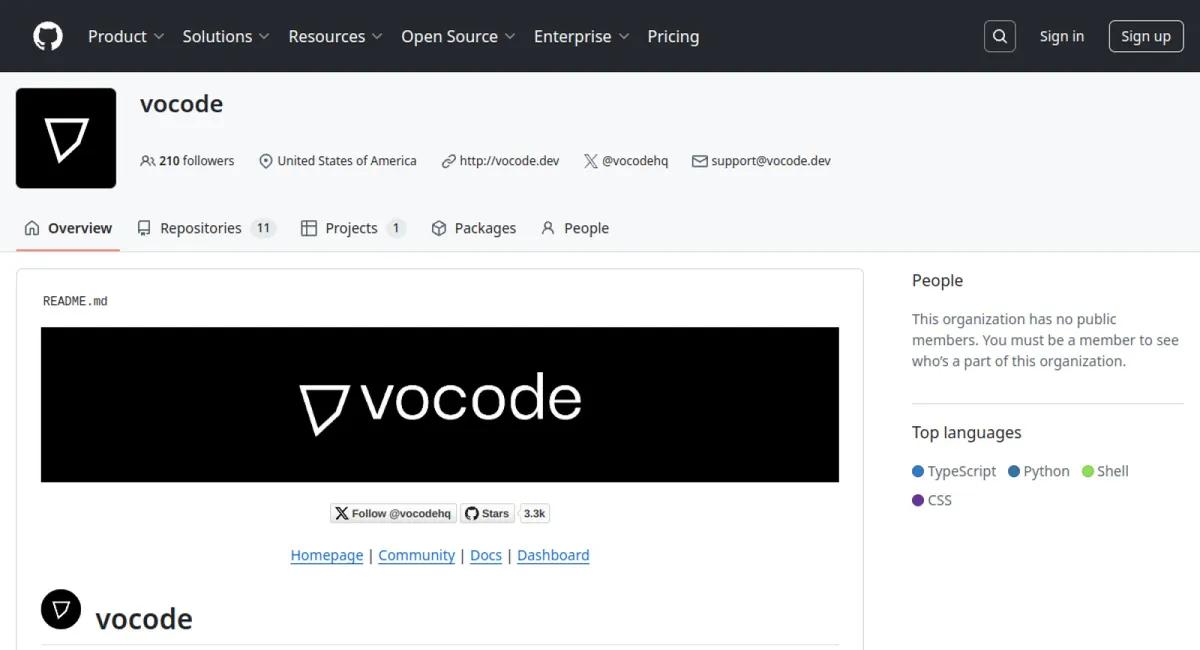Click the mail envelope icon
The width and height of the screenshot is (1200, 650).
pos(700,161)
